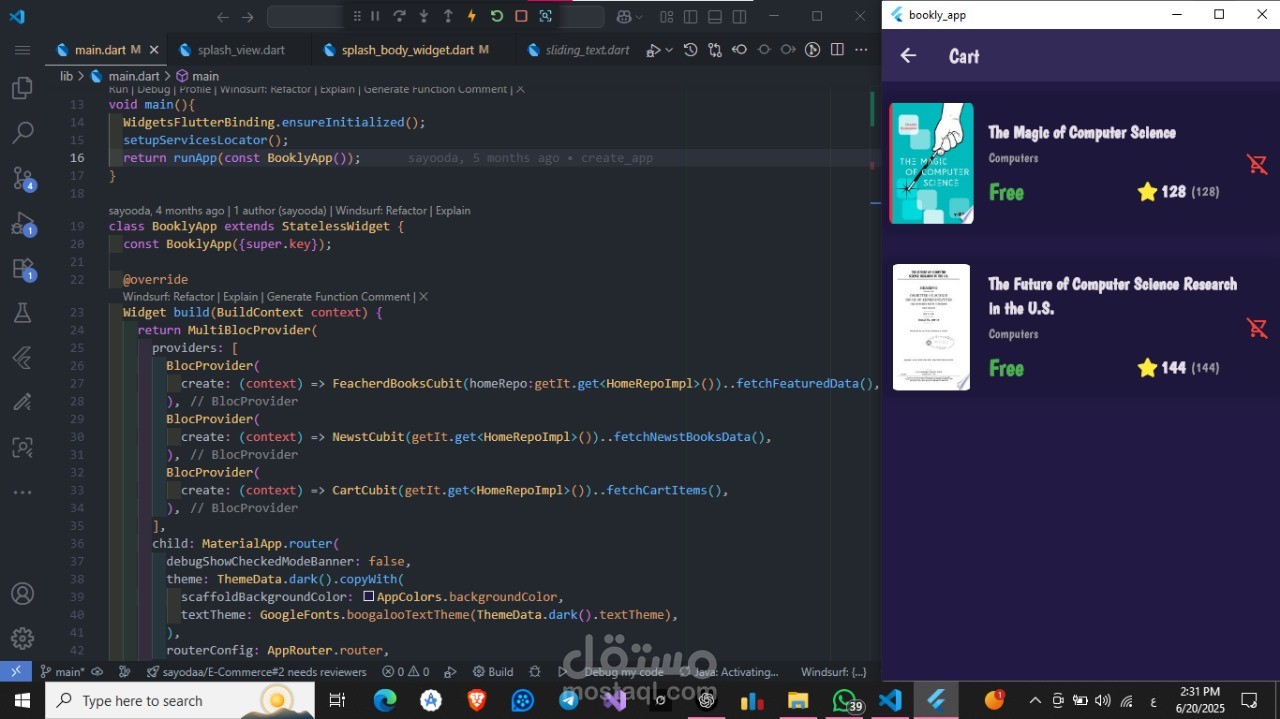The width and height of the screenshot is (1280, 719).
Task: Click the AppColors background color swatch
Action: click(x=369, y=597)
